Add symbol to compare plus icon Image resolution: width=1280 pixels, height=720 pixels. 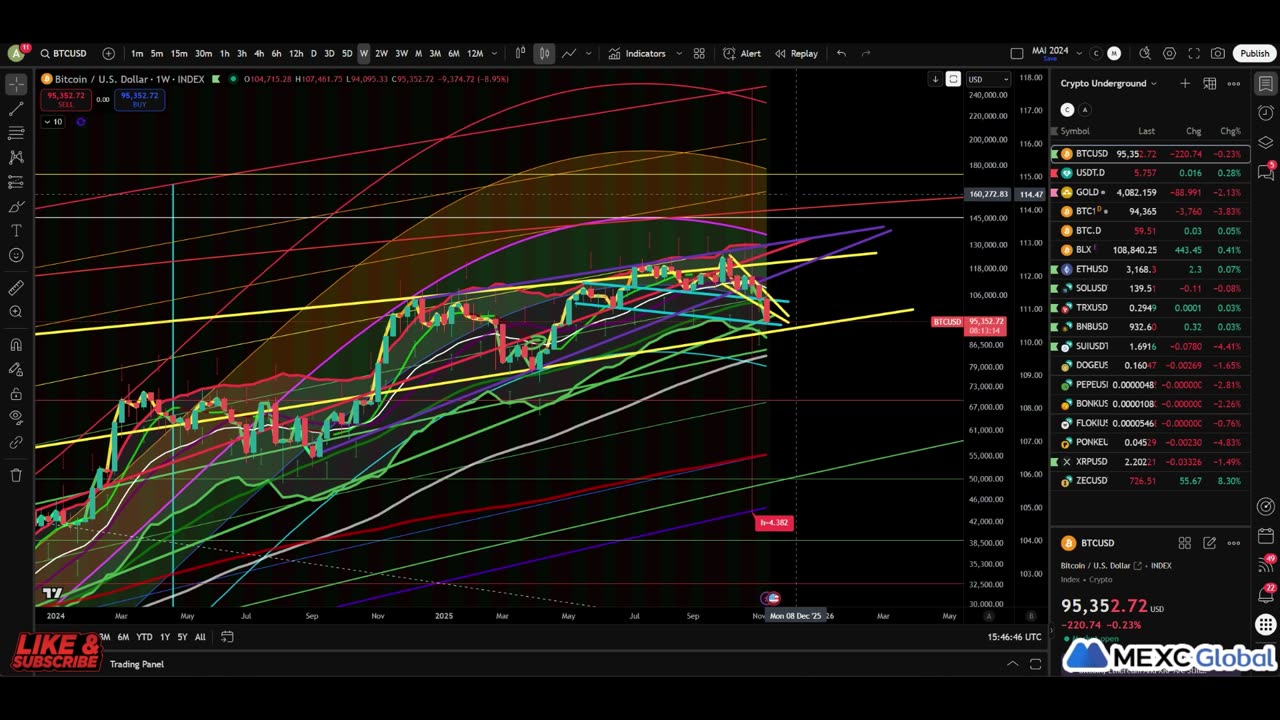(108, 53)
